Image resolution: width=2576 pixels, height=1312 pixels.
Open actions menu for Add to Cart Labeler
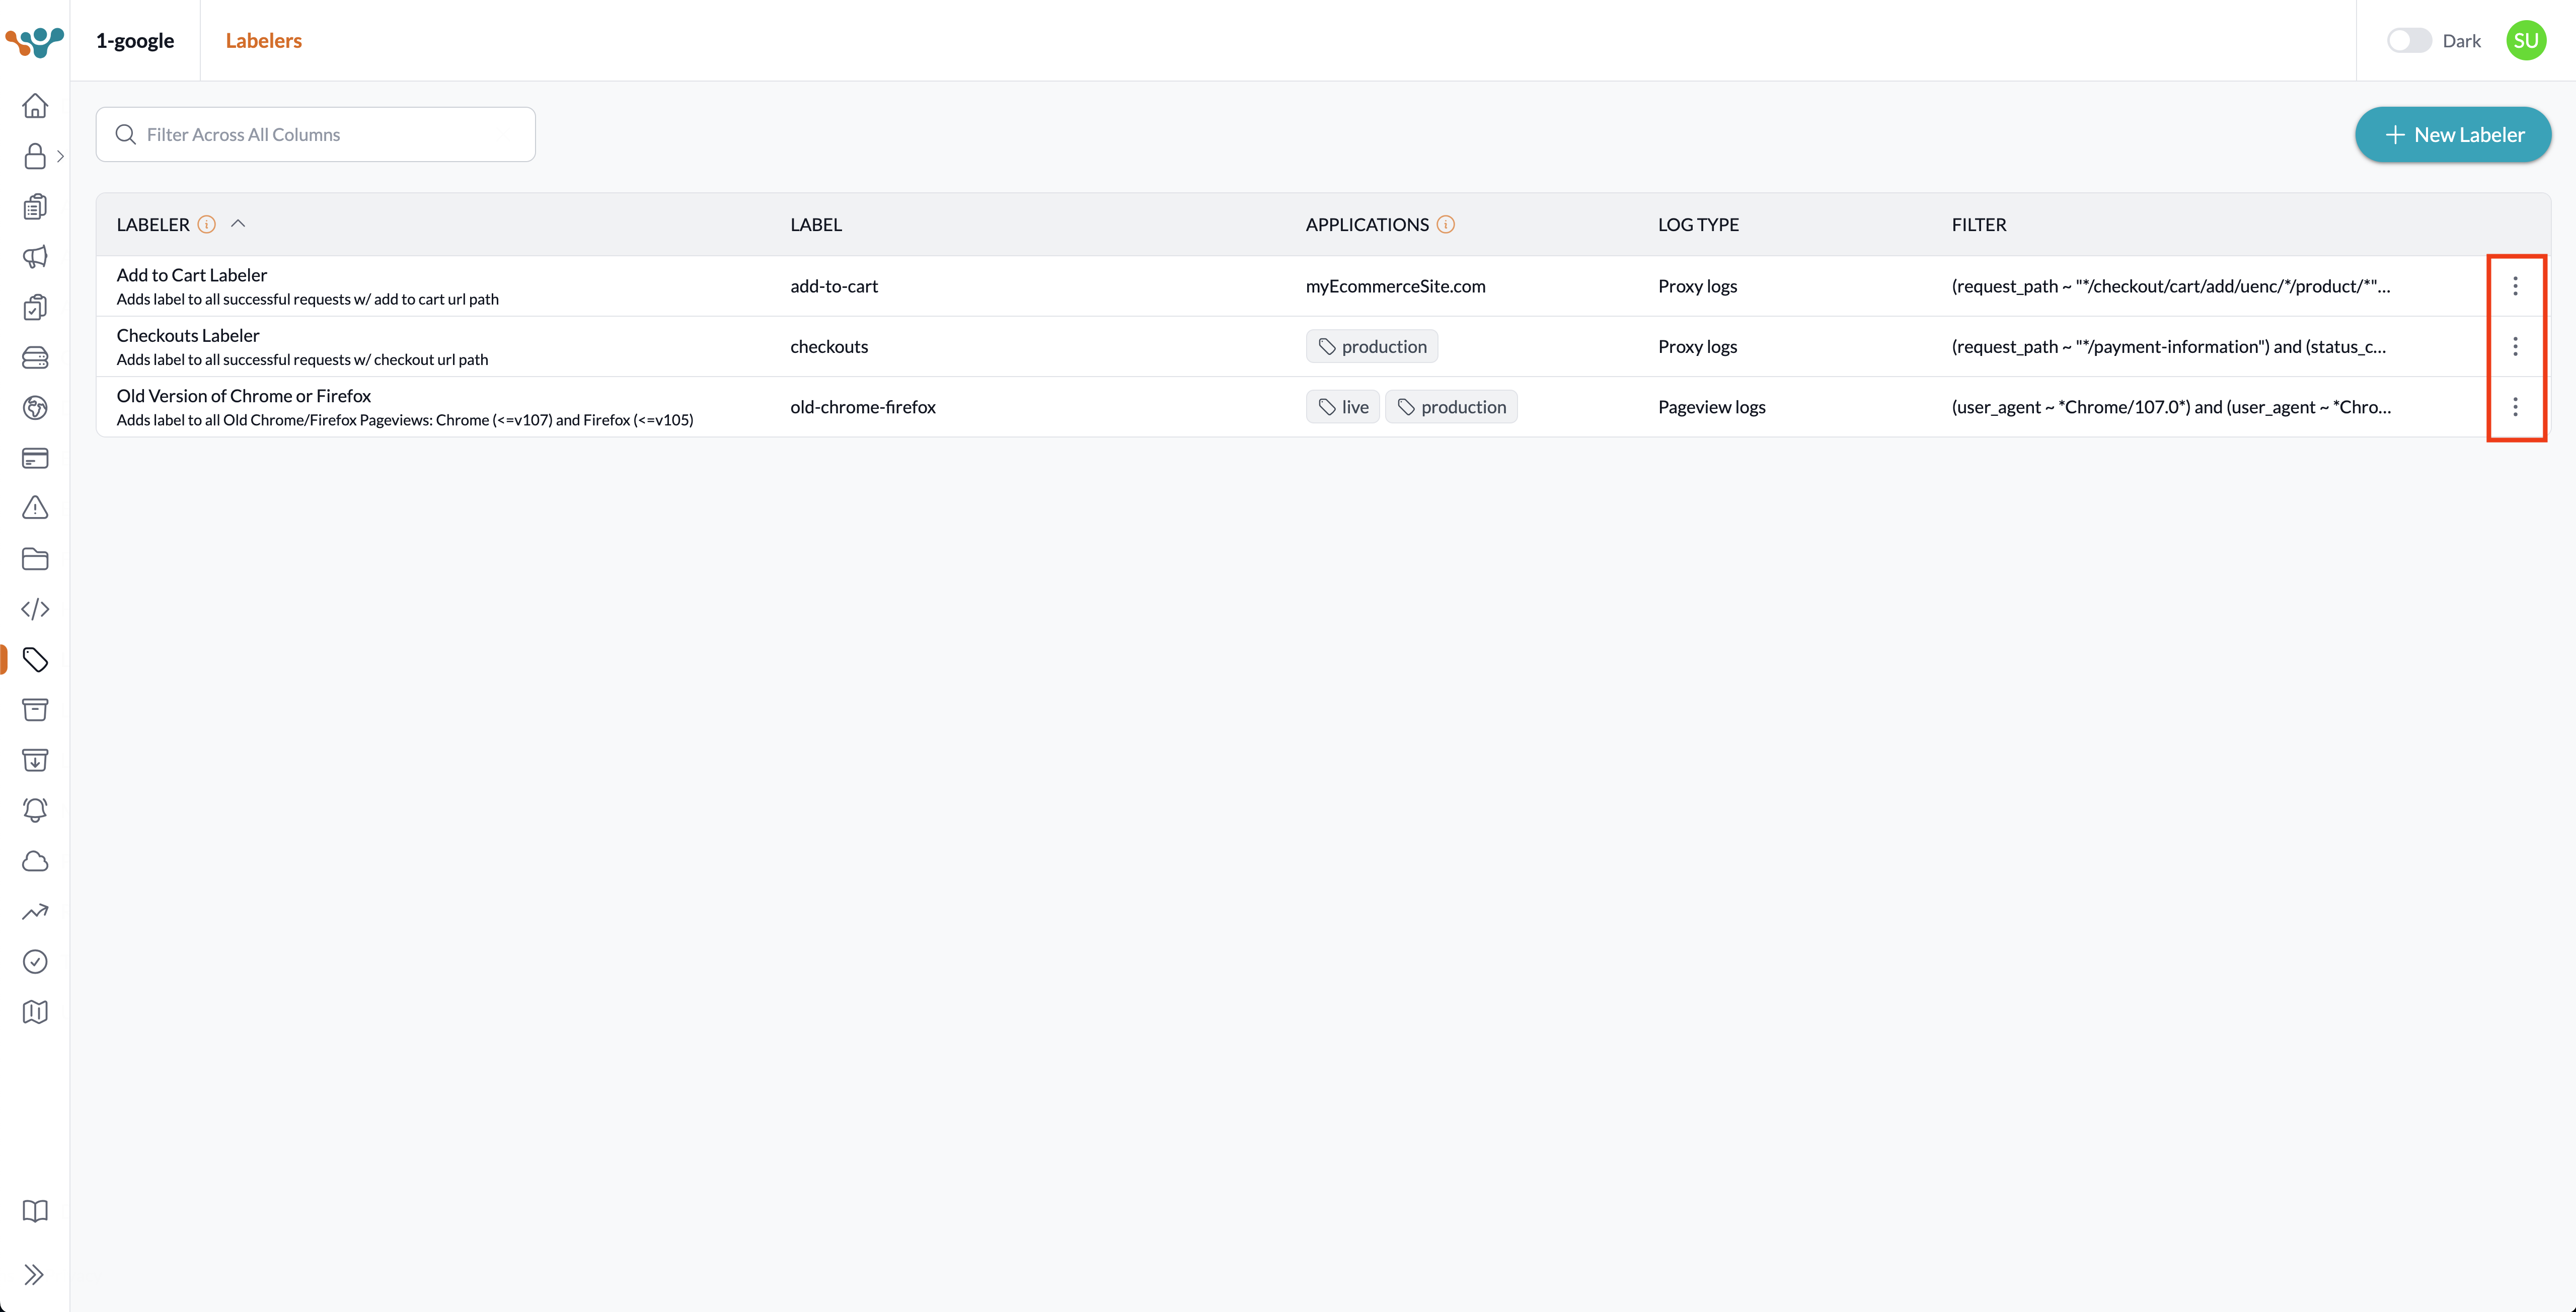tap(2515, 286)
